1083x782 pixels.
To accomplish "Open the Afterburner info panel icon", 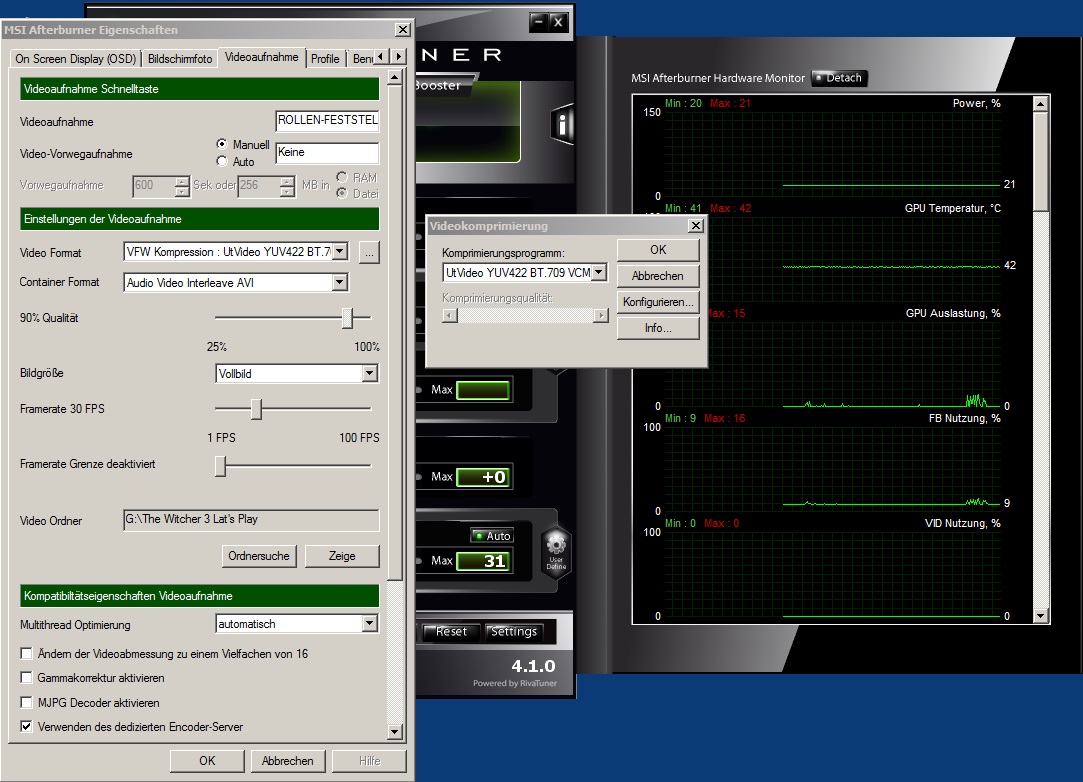I will (562, 124).
